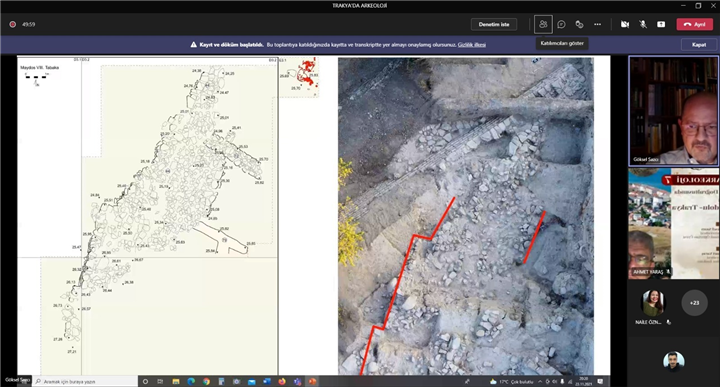720x387 pixels.
Task: Click the bottom participant's round avatar
Action: [x=673, y=361]
